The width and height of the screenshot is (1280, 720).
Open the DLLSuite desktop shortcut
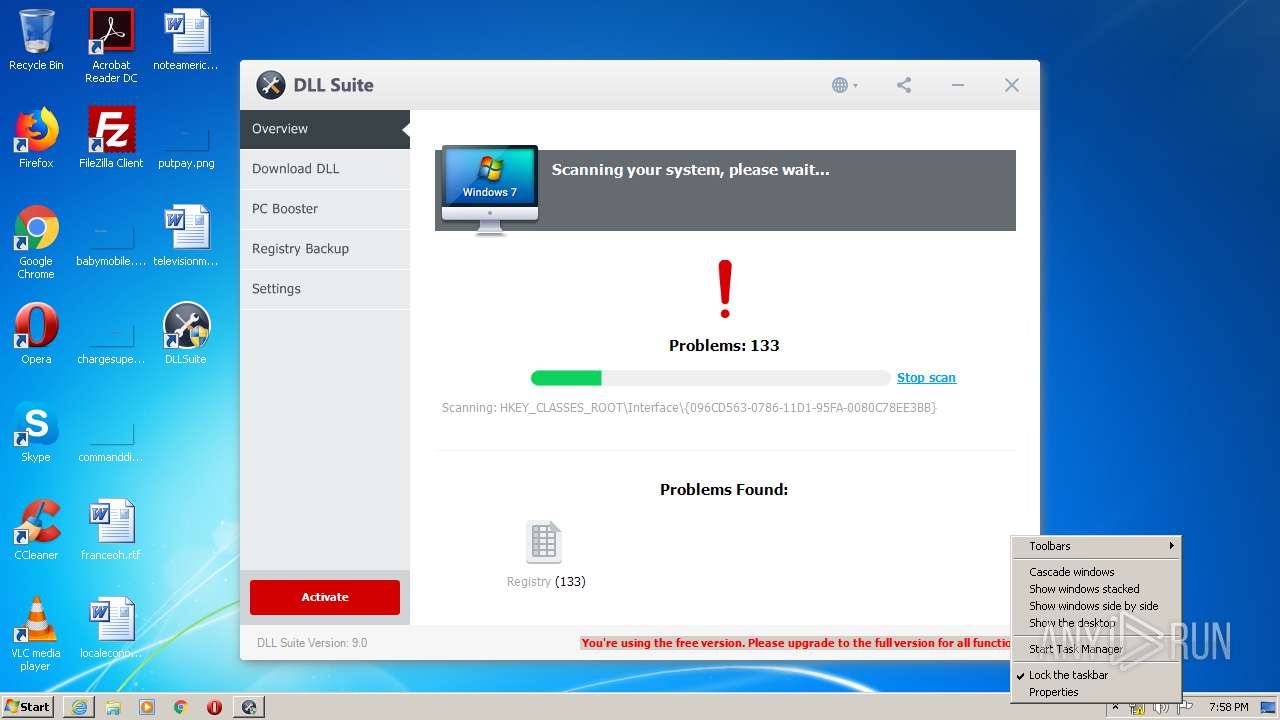[x=186, y=334]
